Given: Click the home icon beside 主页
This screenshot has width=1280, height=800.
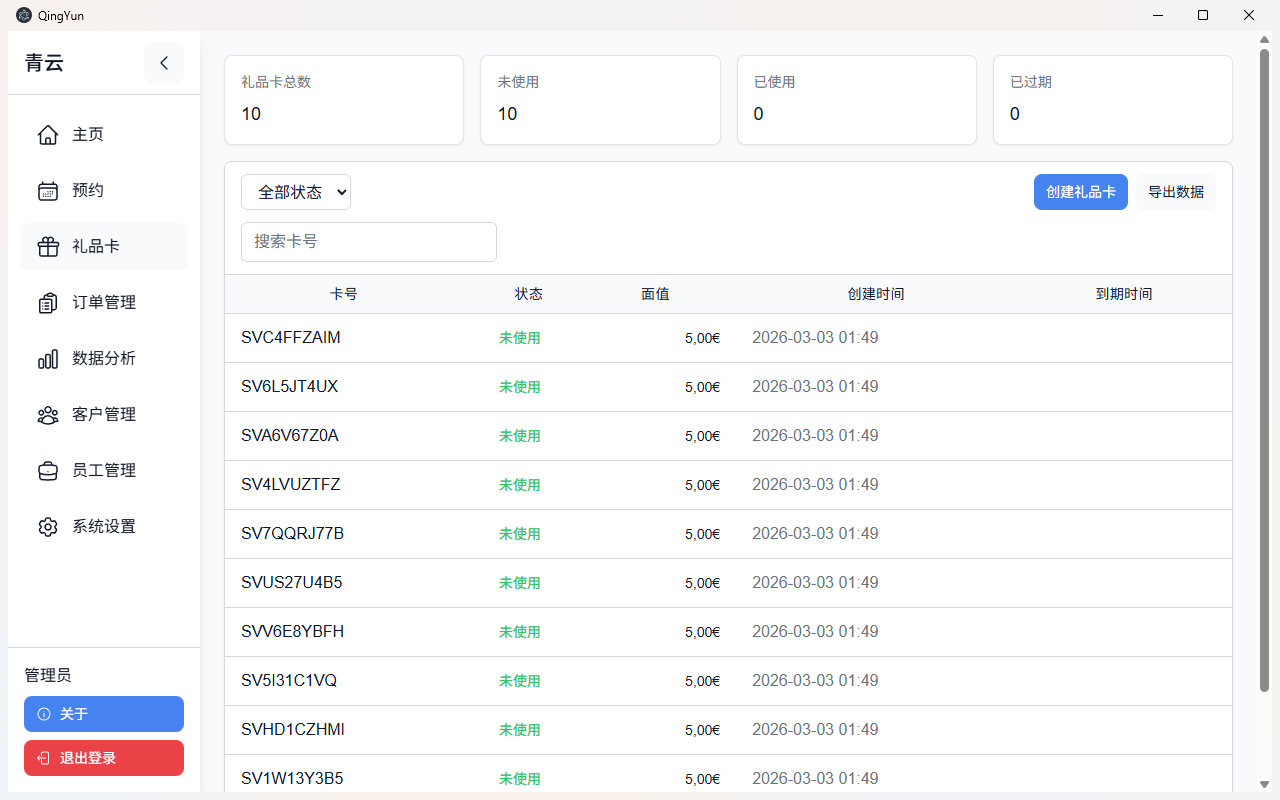Looking at the screenshot, I should [48, 135].
